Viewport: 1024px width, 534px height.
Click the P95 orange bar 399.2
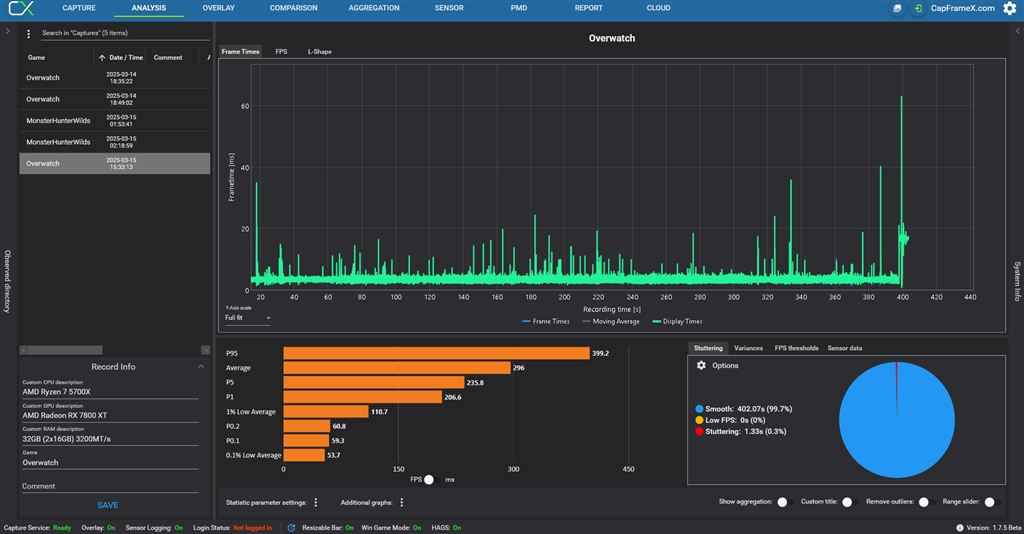tap(436, 353)
